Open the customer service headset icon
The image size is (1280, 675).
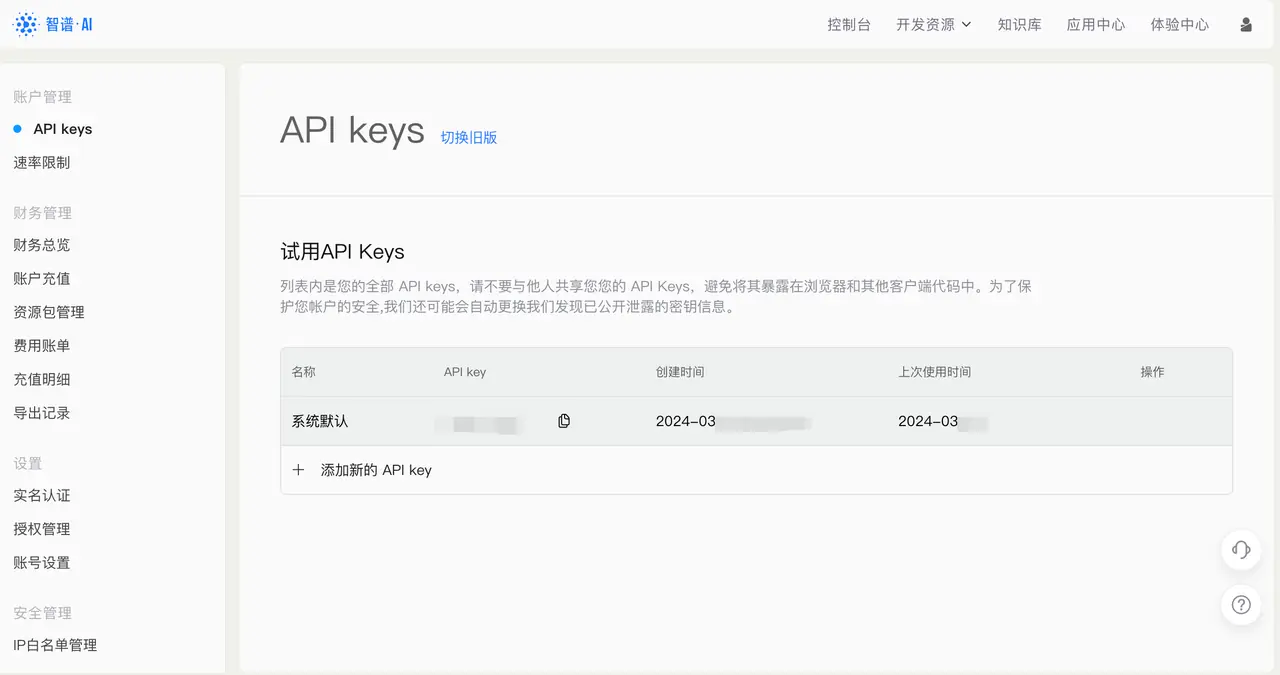pos(1240,550)
